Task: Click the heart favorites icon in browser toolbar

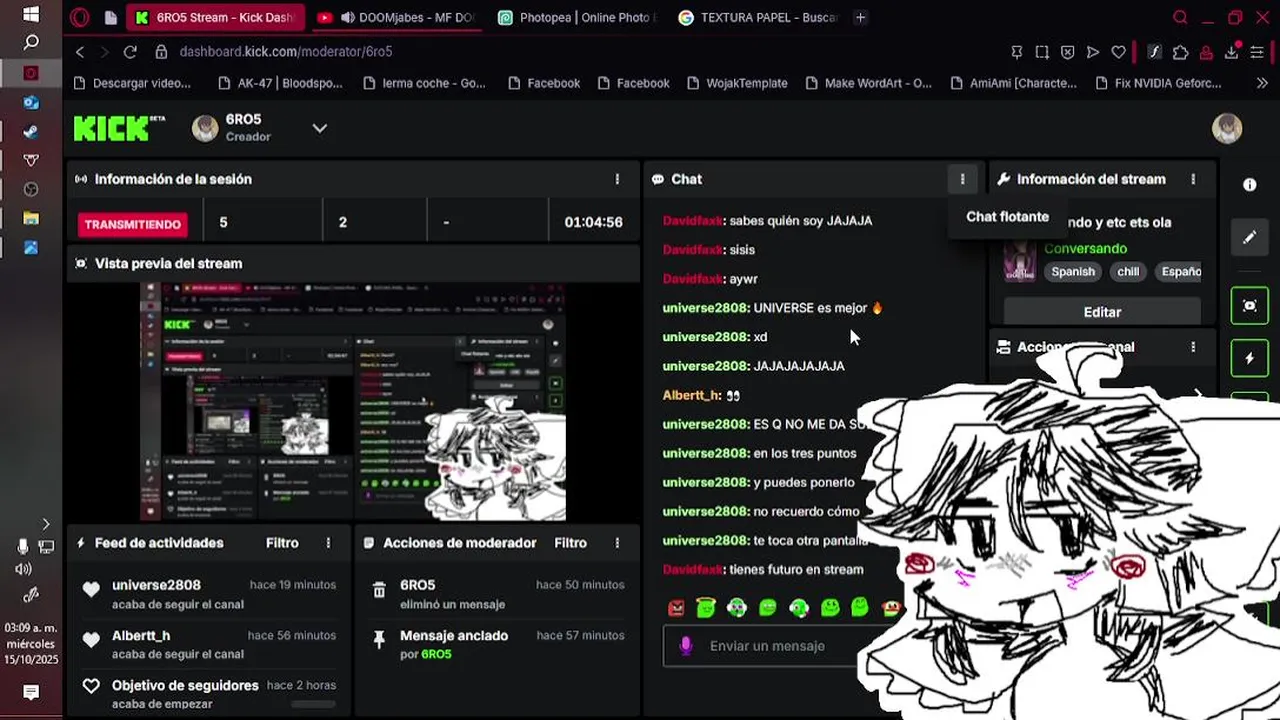Action: pos(1119,52)
